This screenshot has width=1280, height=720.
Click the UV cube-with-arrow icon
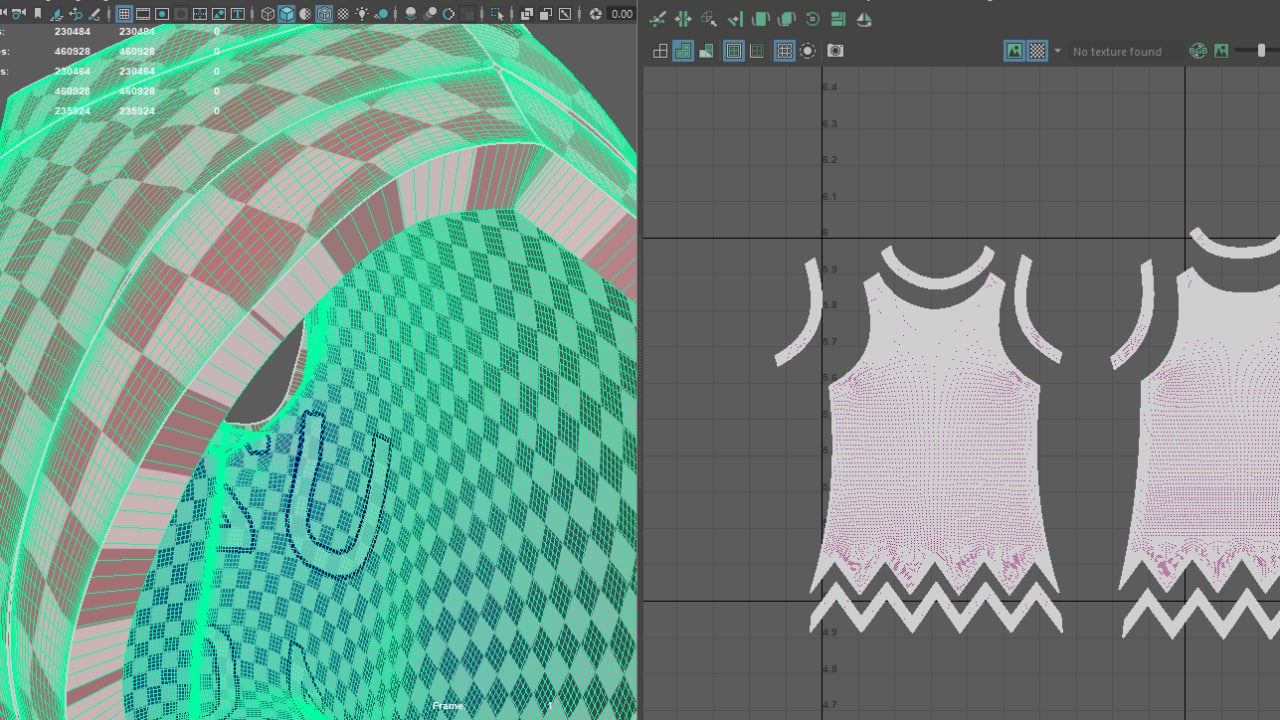pos(709,20)
